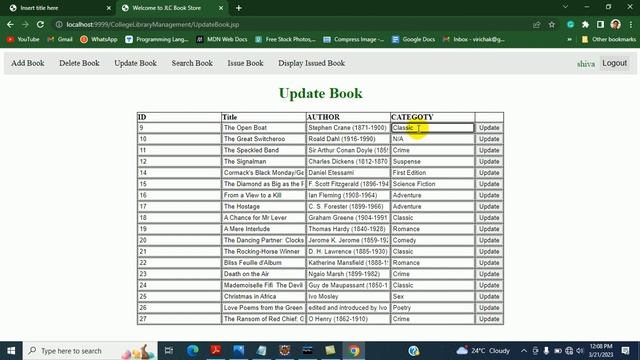Go back using the browser back arrow

pos(10,24)
